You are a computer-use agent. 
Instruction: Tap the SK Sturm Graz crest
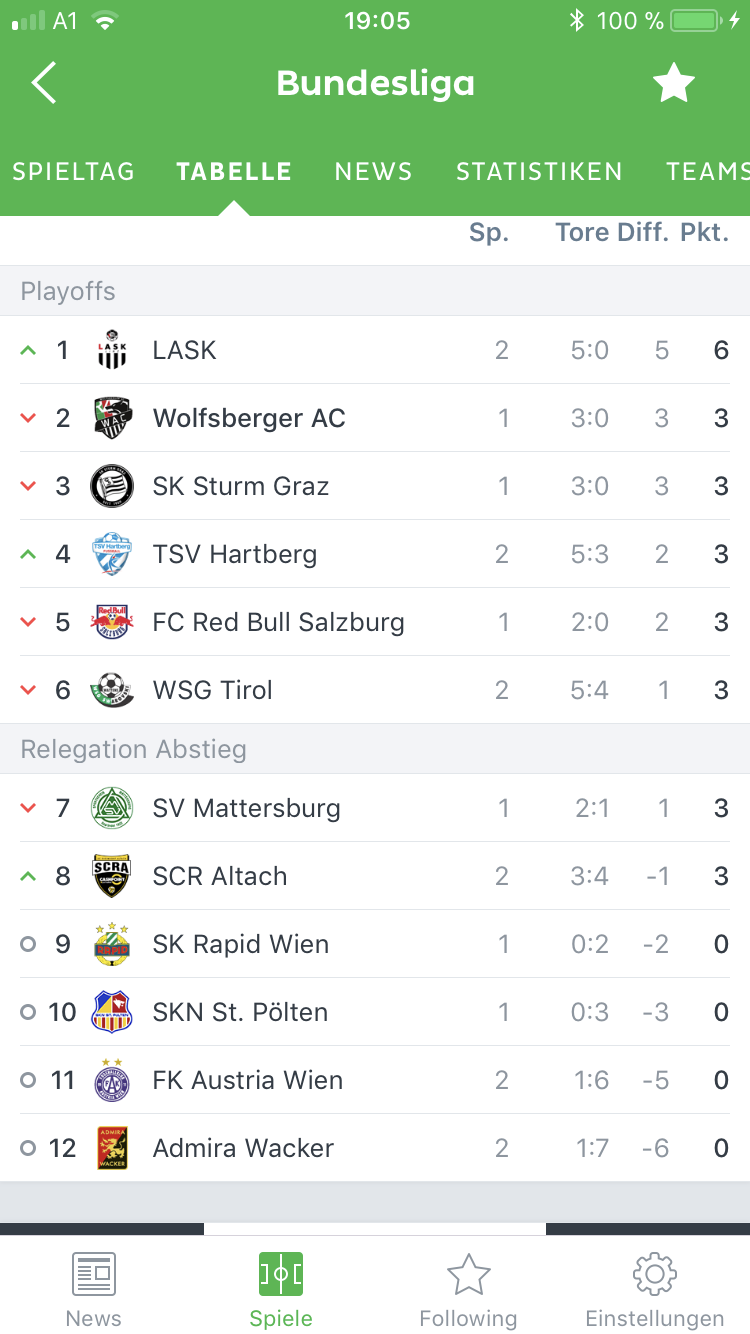click(x=111, y=486)
